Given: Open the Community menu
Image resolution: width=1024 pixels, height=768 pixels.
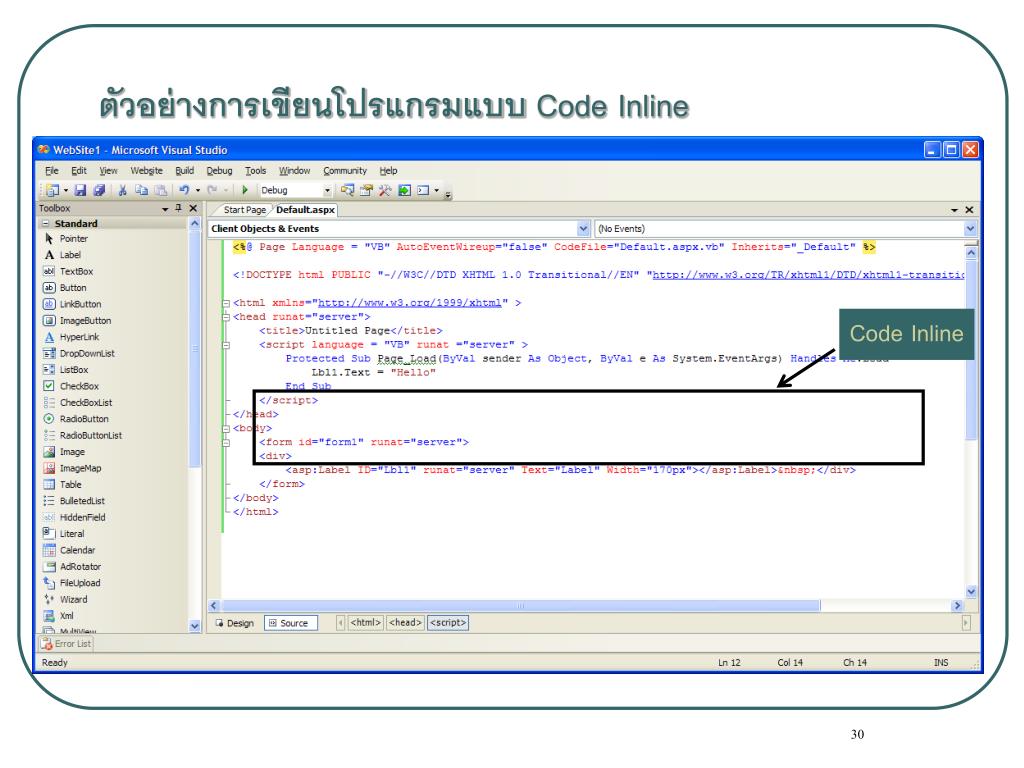Looking at the screenshot, I should pyautogui.click(x=345, y=170).
